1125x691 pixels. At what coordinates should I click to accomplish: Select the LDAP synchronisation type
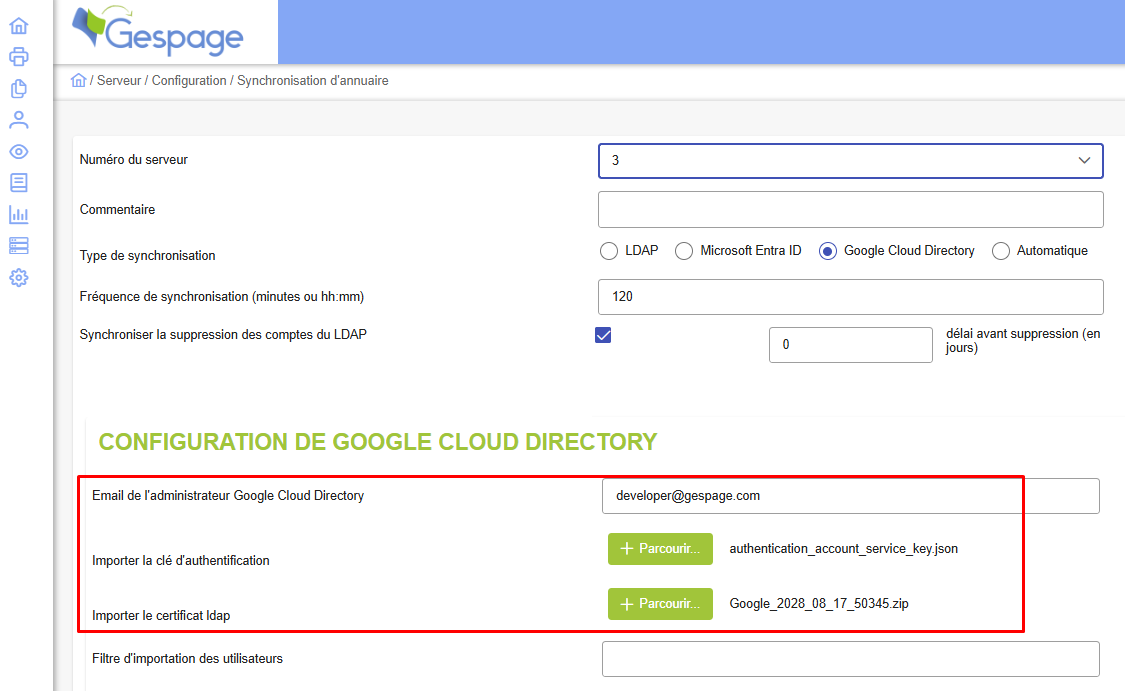pyautogui.click(x=608, y=251)
